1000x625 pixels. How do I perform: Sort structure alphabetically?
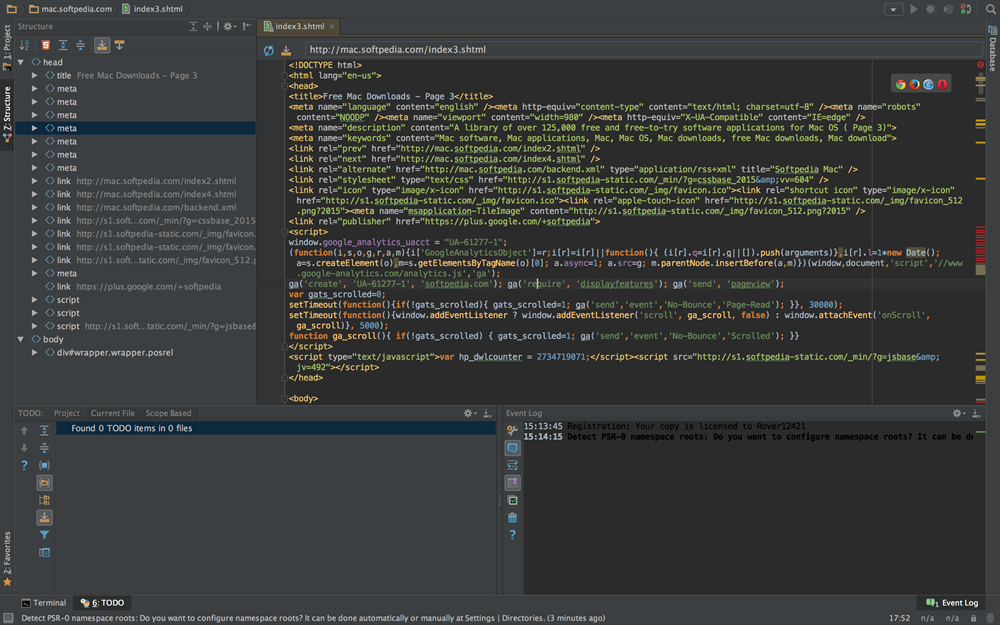point(24,45)
